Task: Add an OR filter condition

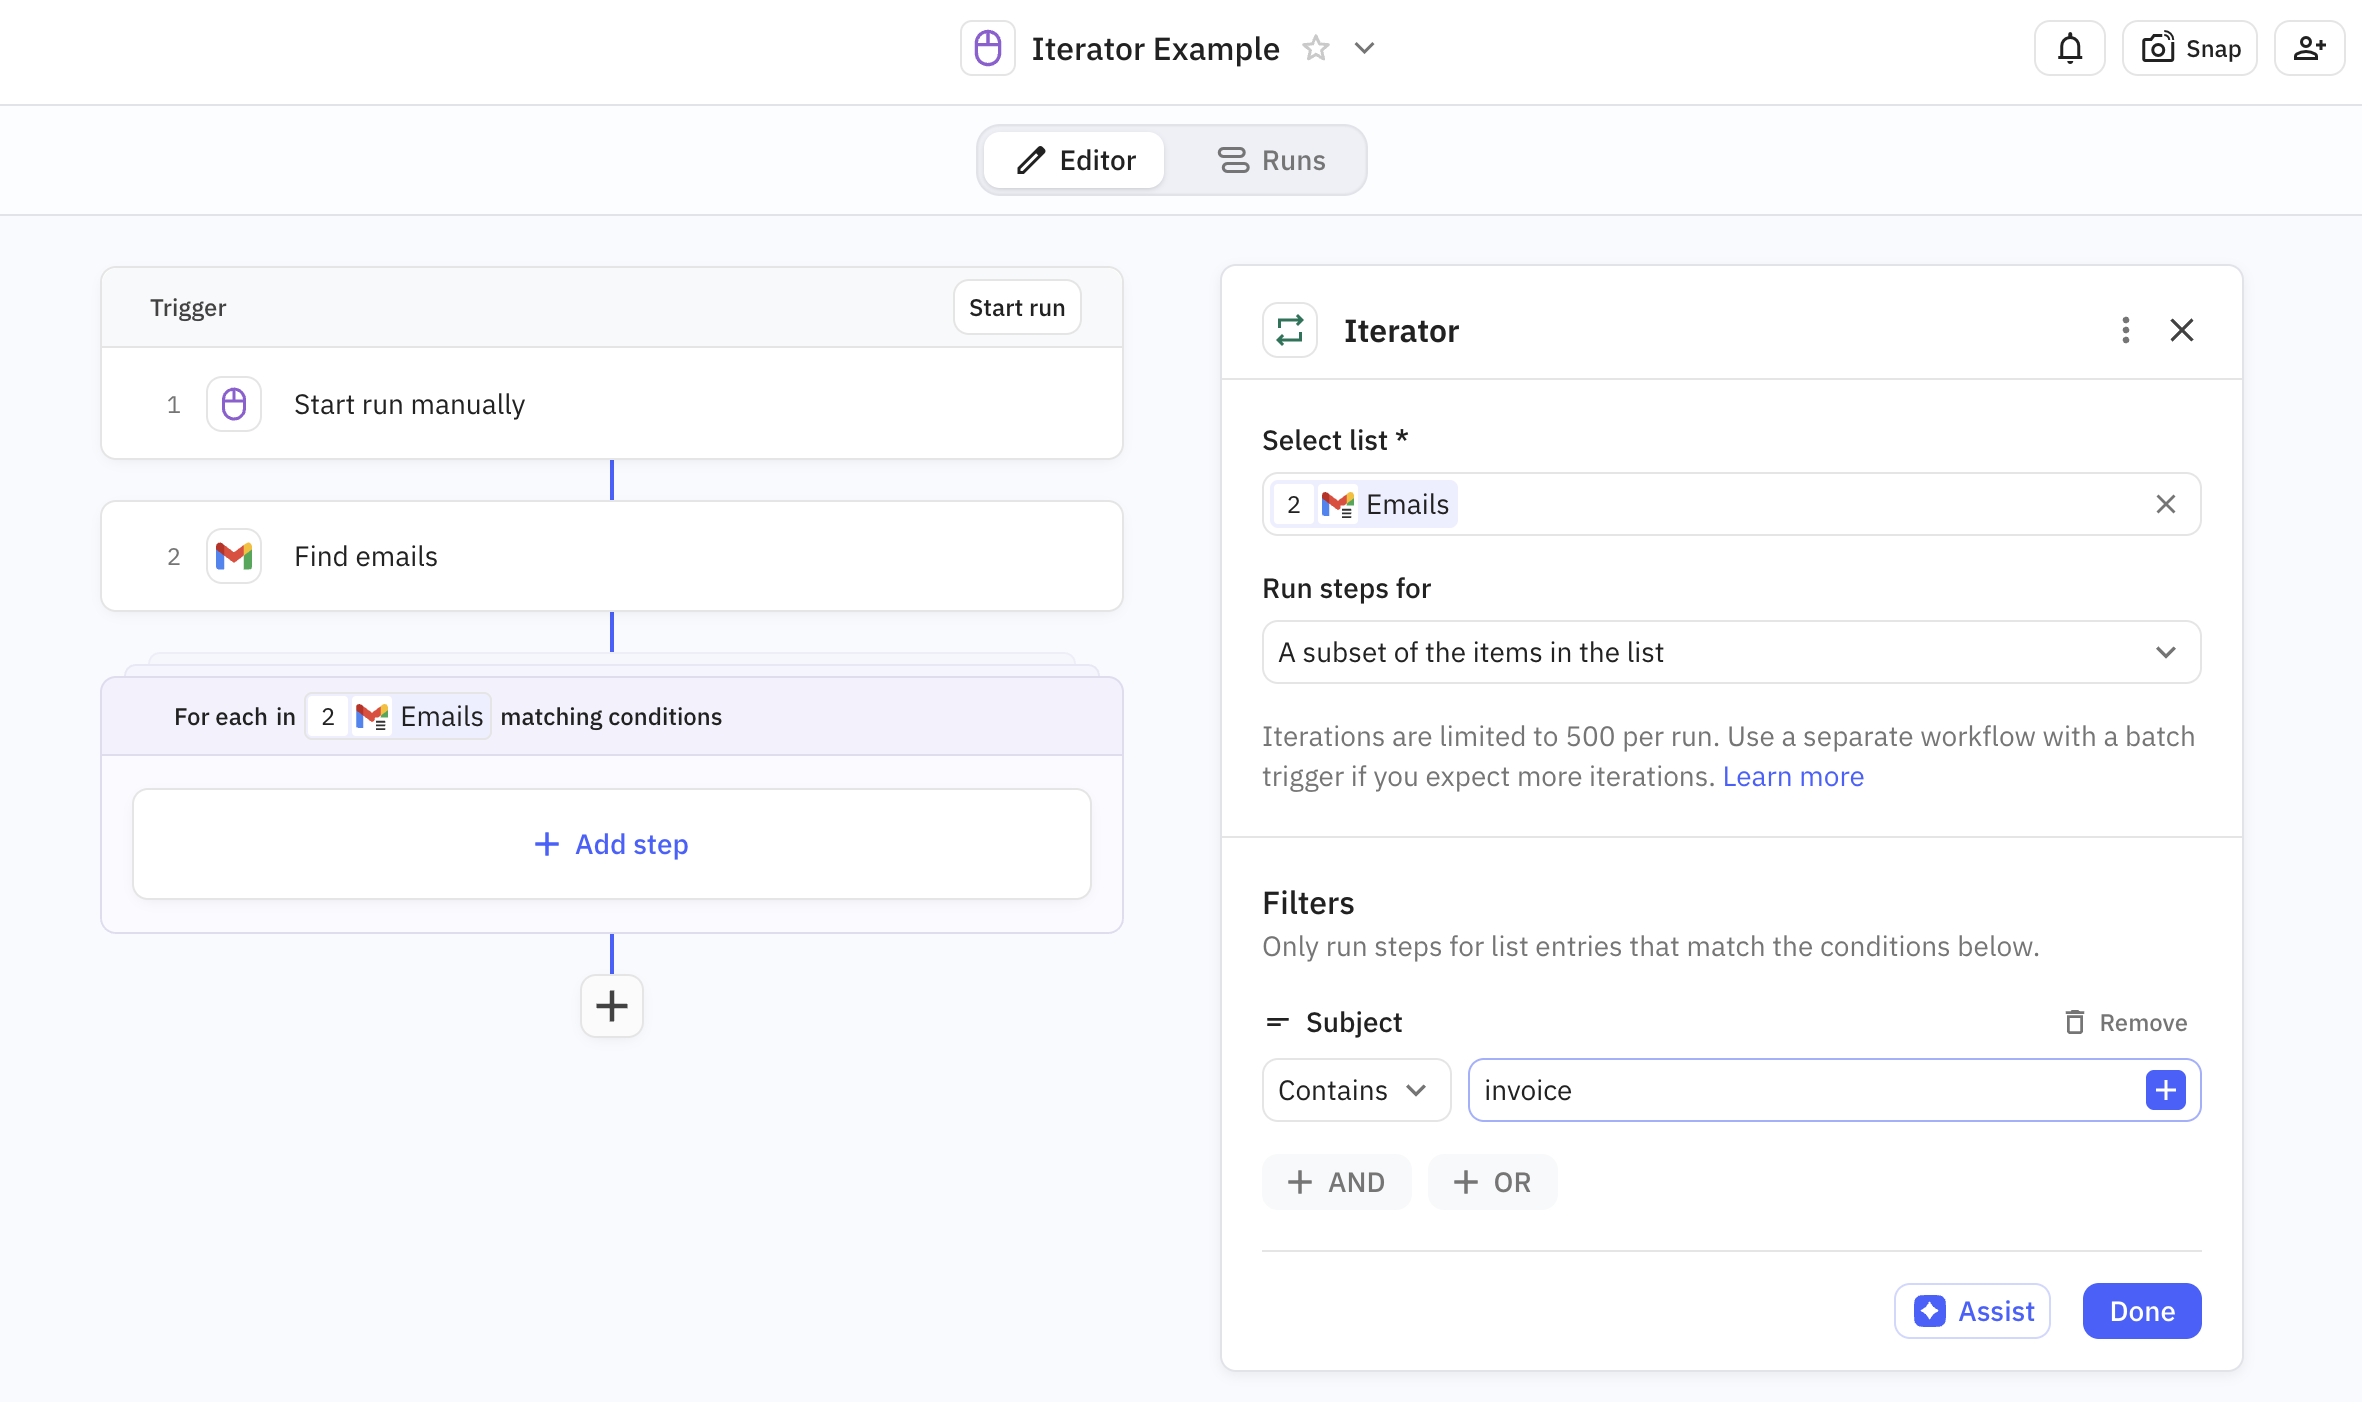Action: pyautogui.click(x=1492, y=1182)
